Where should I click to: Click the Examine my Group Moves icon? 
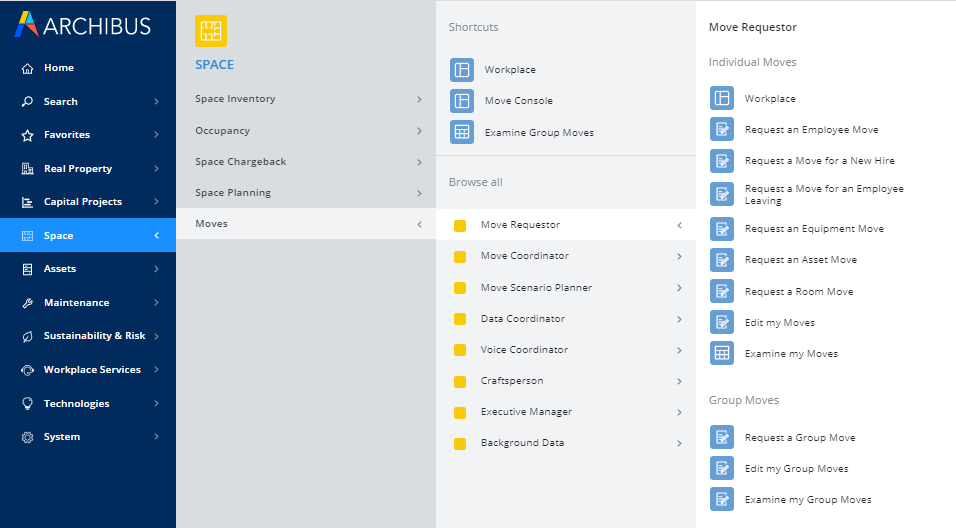point(722,499)
